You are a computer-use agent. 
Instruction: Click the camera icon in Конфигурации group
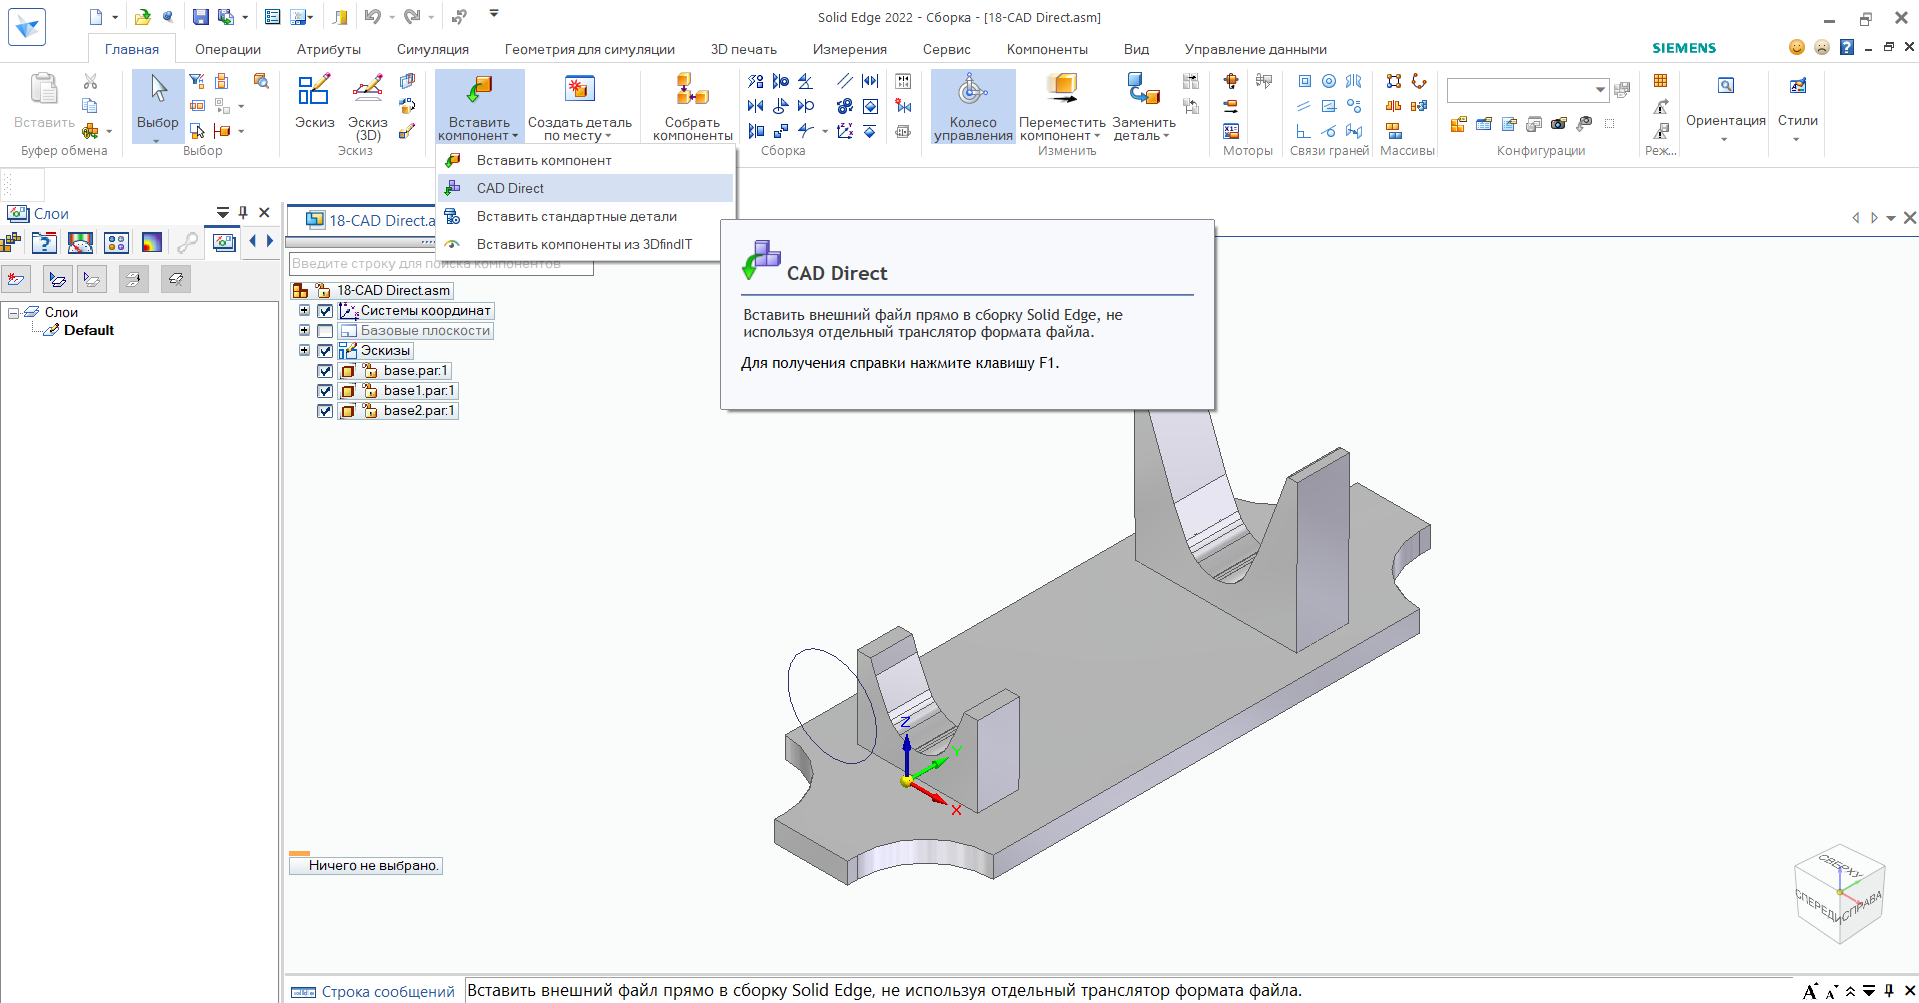click(x=1559, y=124)
